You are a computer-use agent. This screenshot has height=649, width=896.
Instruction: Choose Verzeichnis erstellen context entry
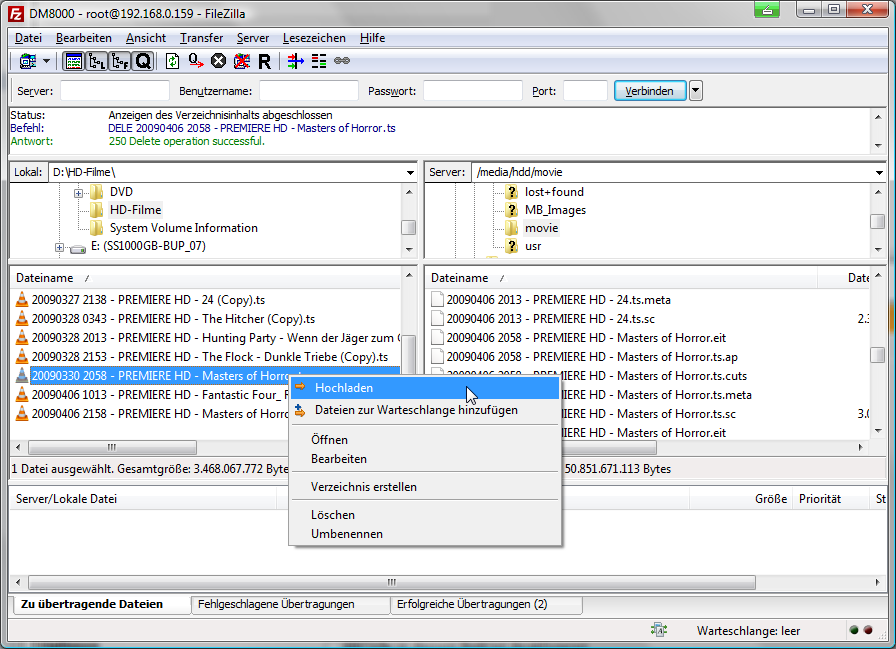(425, 487)
